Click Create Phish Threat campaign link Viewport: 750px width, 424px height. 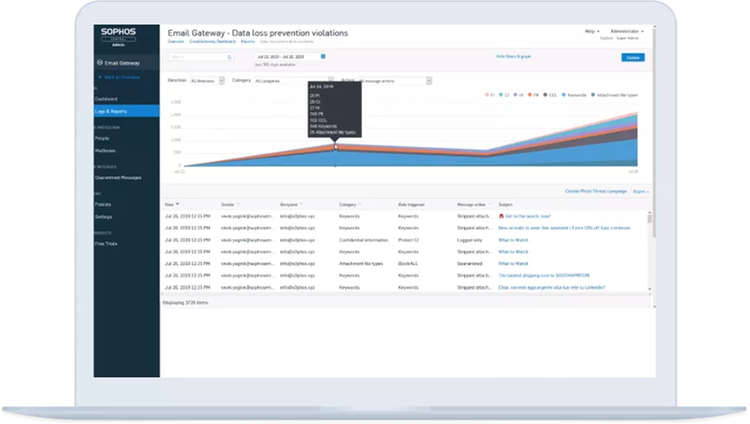coord(596,191)
